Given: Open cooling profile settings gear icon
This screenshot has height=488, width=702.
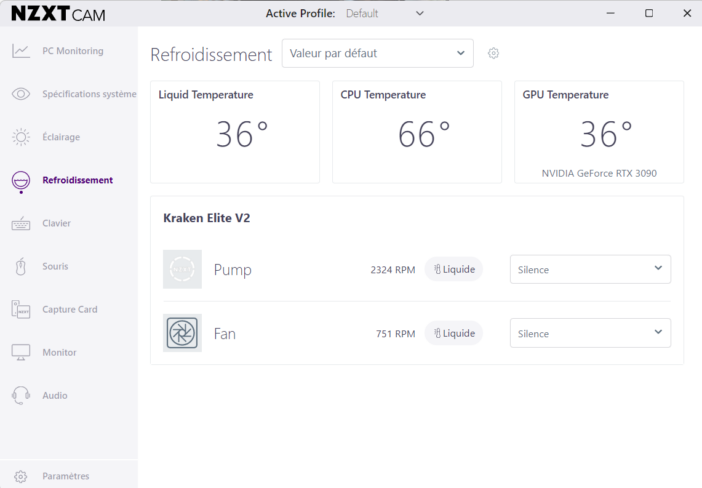Looking at the screenshot, I should point(493,53).
